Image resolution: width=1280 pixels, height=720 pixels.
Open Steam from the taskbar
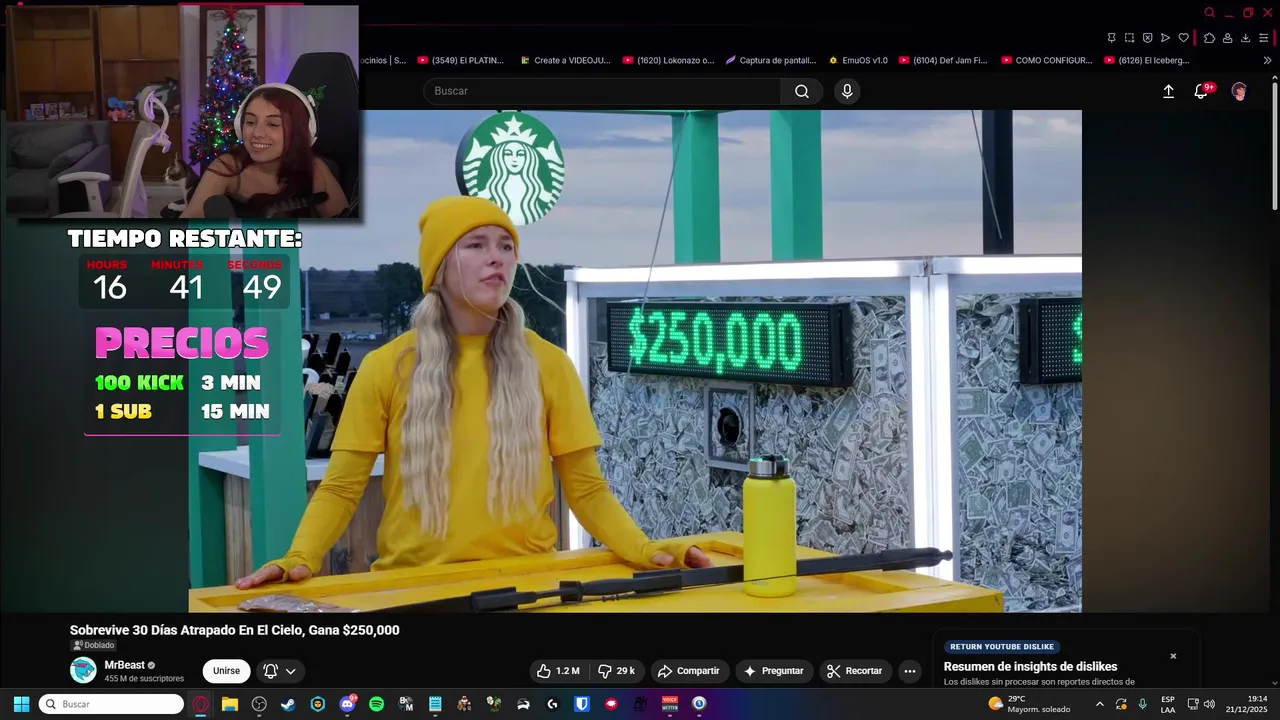[288, 704]
